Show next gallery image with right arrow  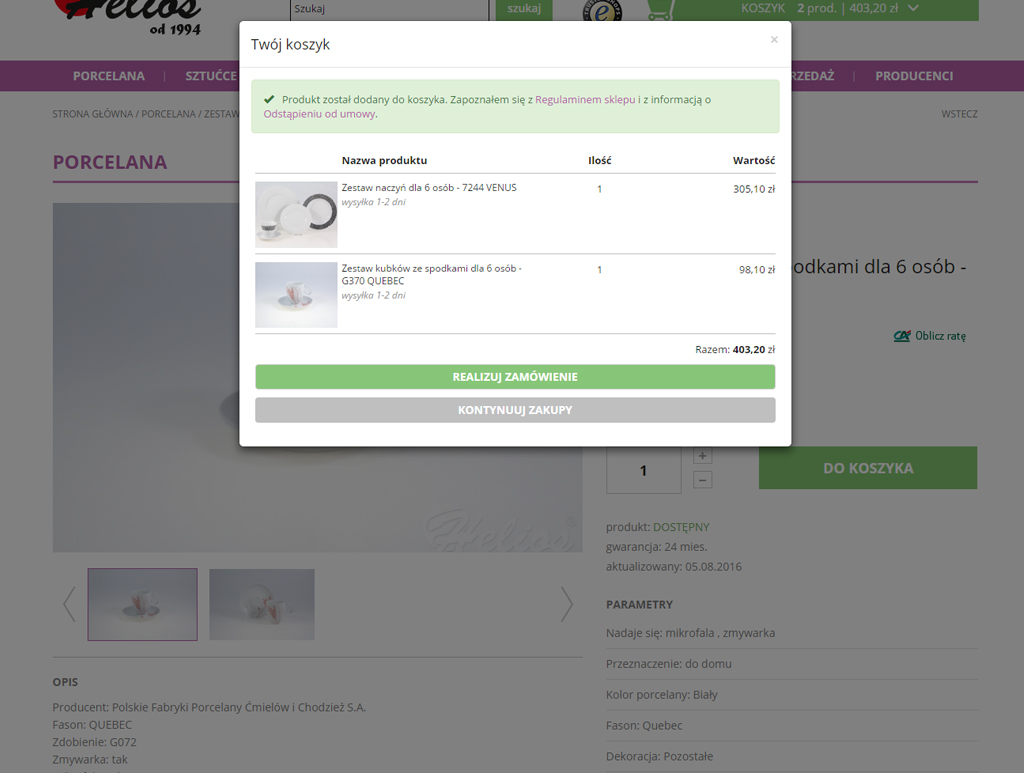566,604
